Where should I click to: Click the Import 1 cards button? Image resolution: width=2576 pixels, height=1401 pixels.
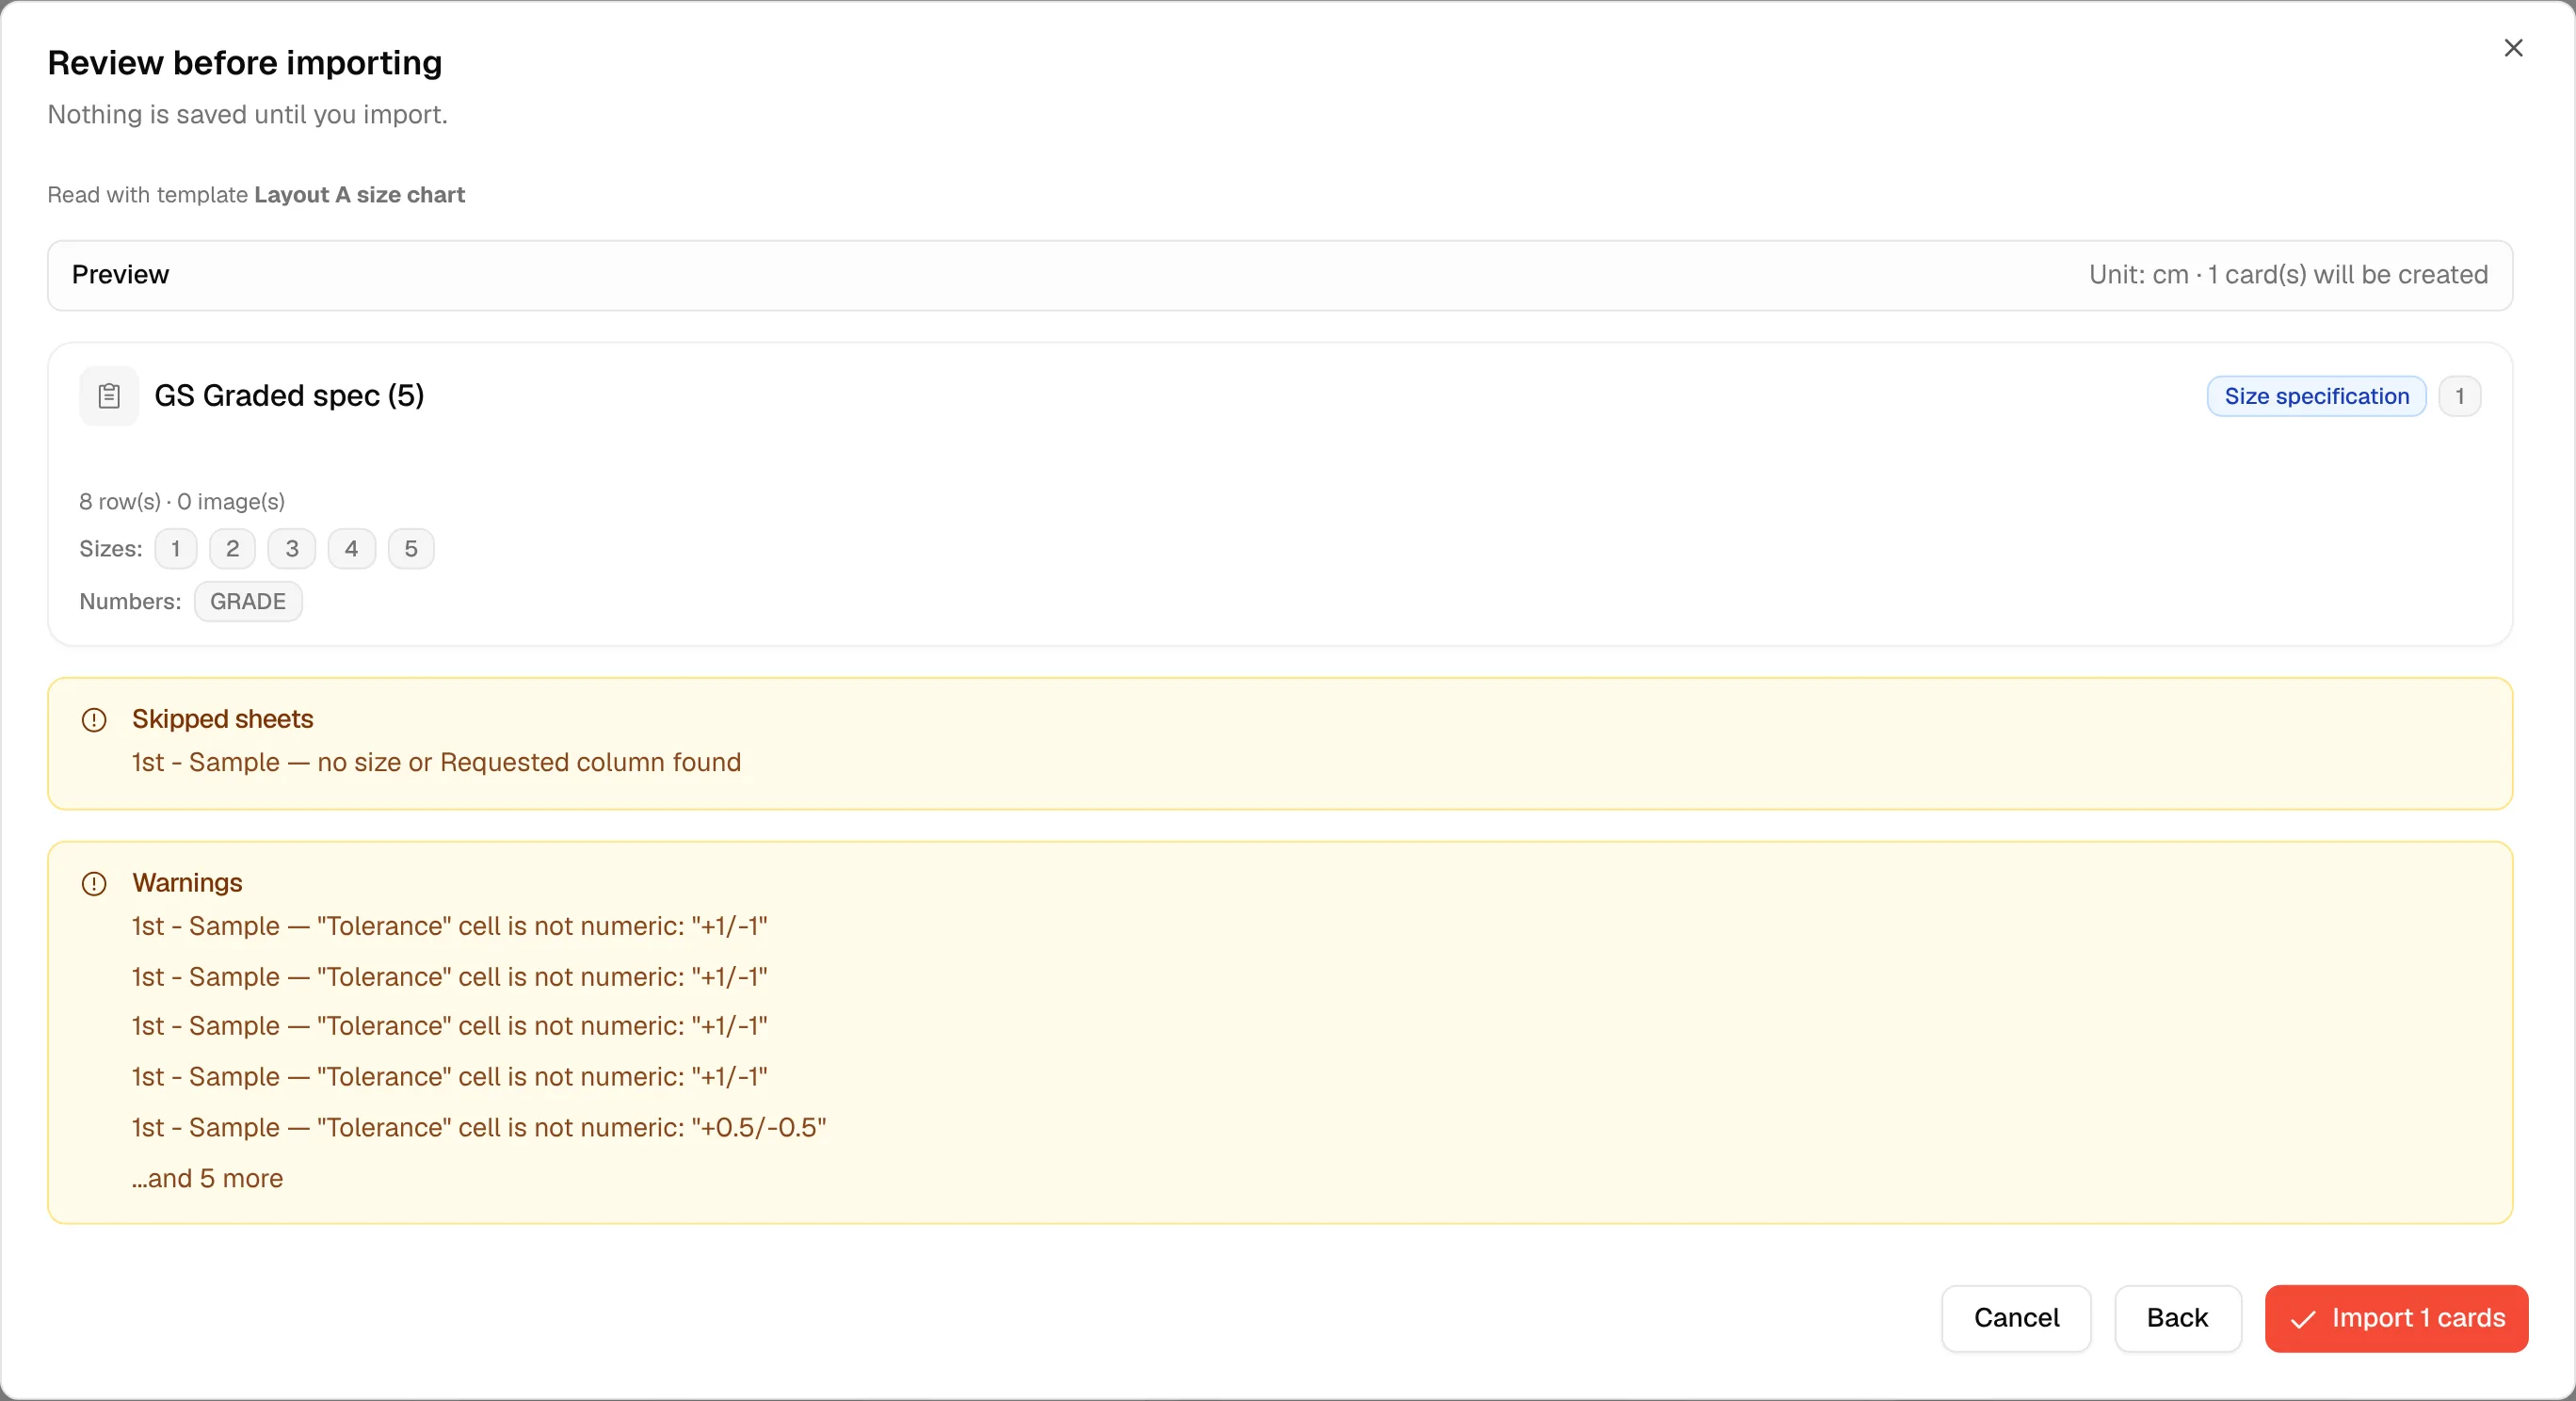pos(2396,1318)
